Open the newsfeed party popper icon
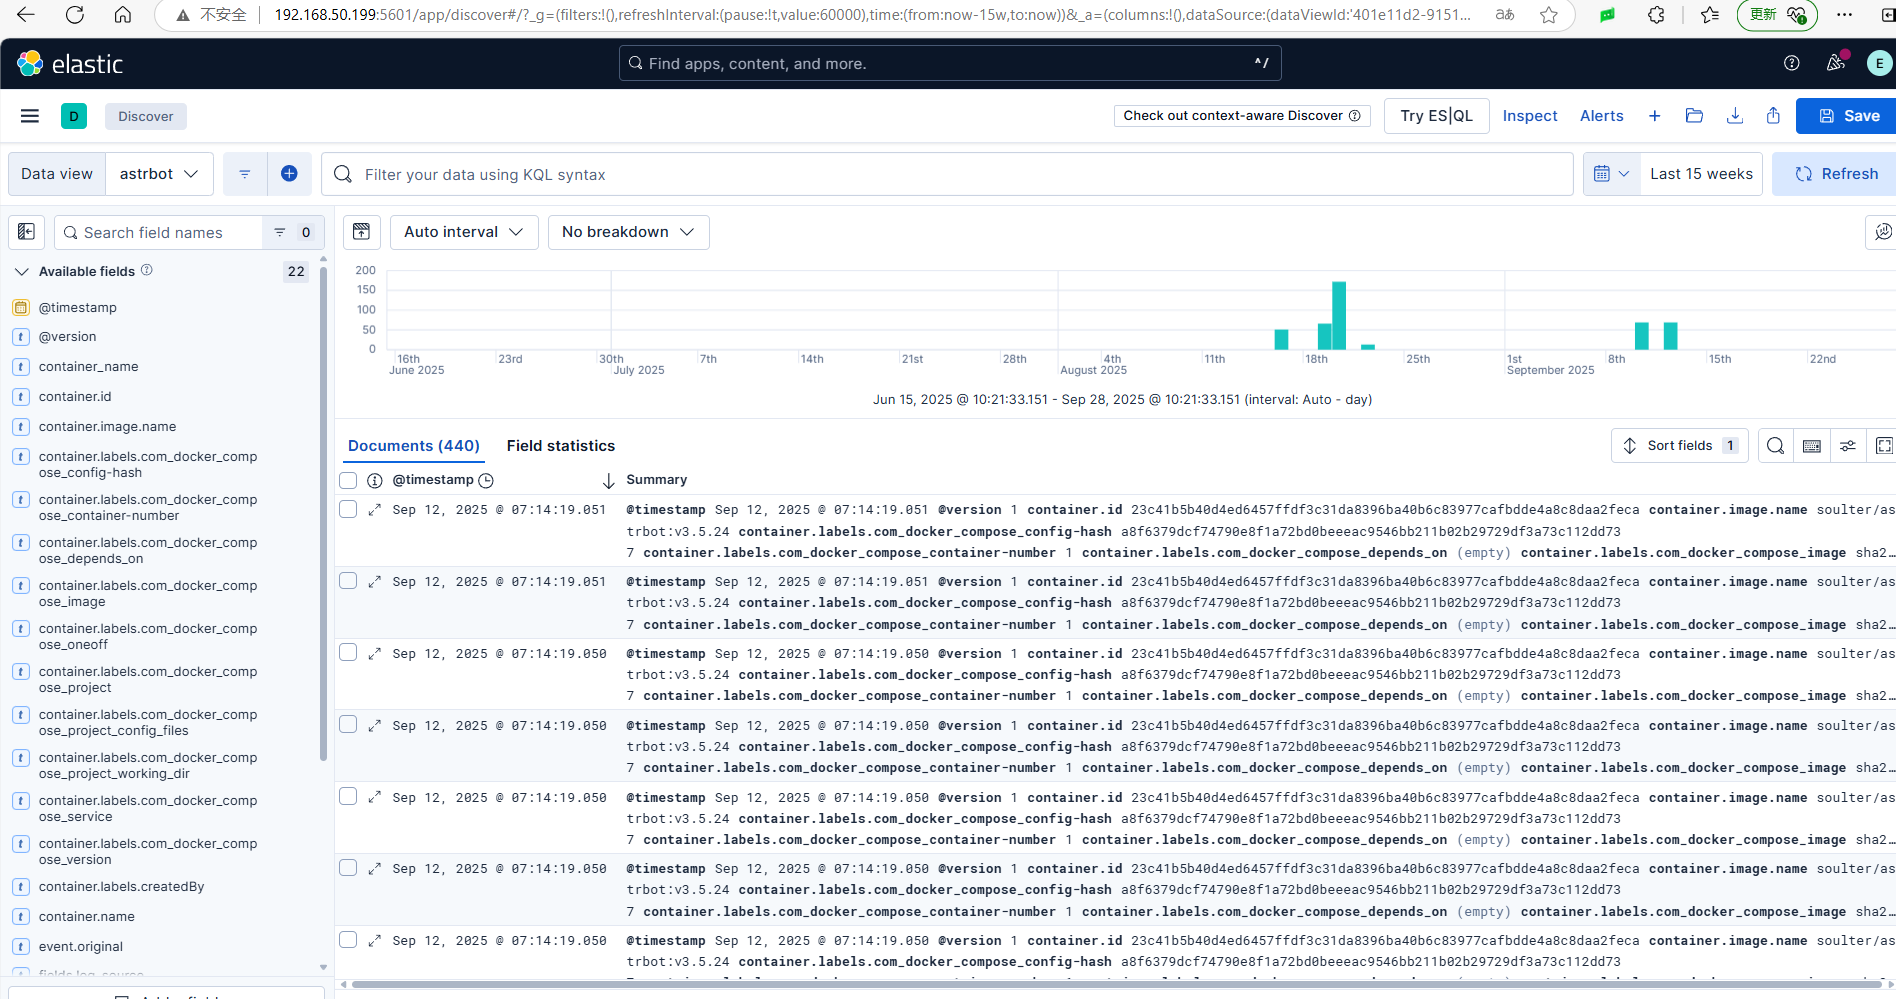The height and width of the screenshot is (999, 1896). [x=1836, y=63]
